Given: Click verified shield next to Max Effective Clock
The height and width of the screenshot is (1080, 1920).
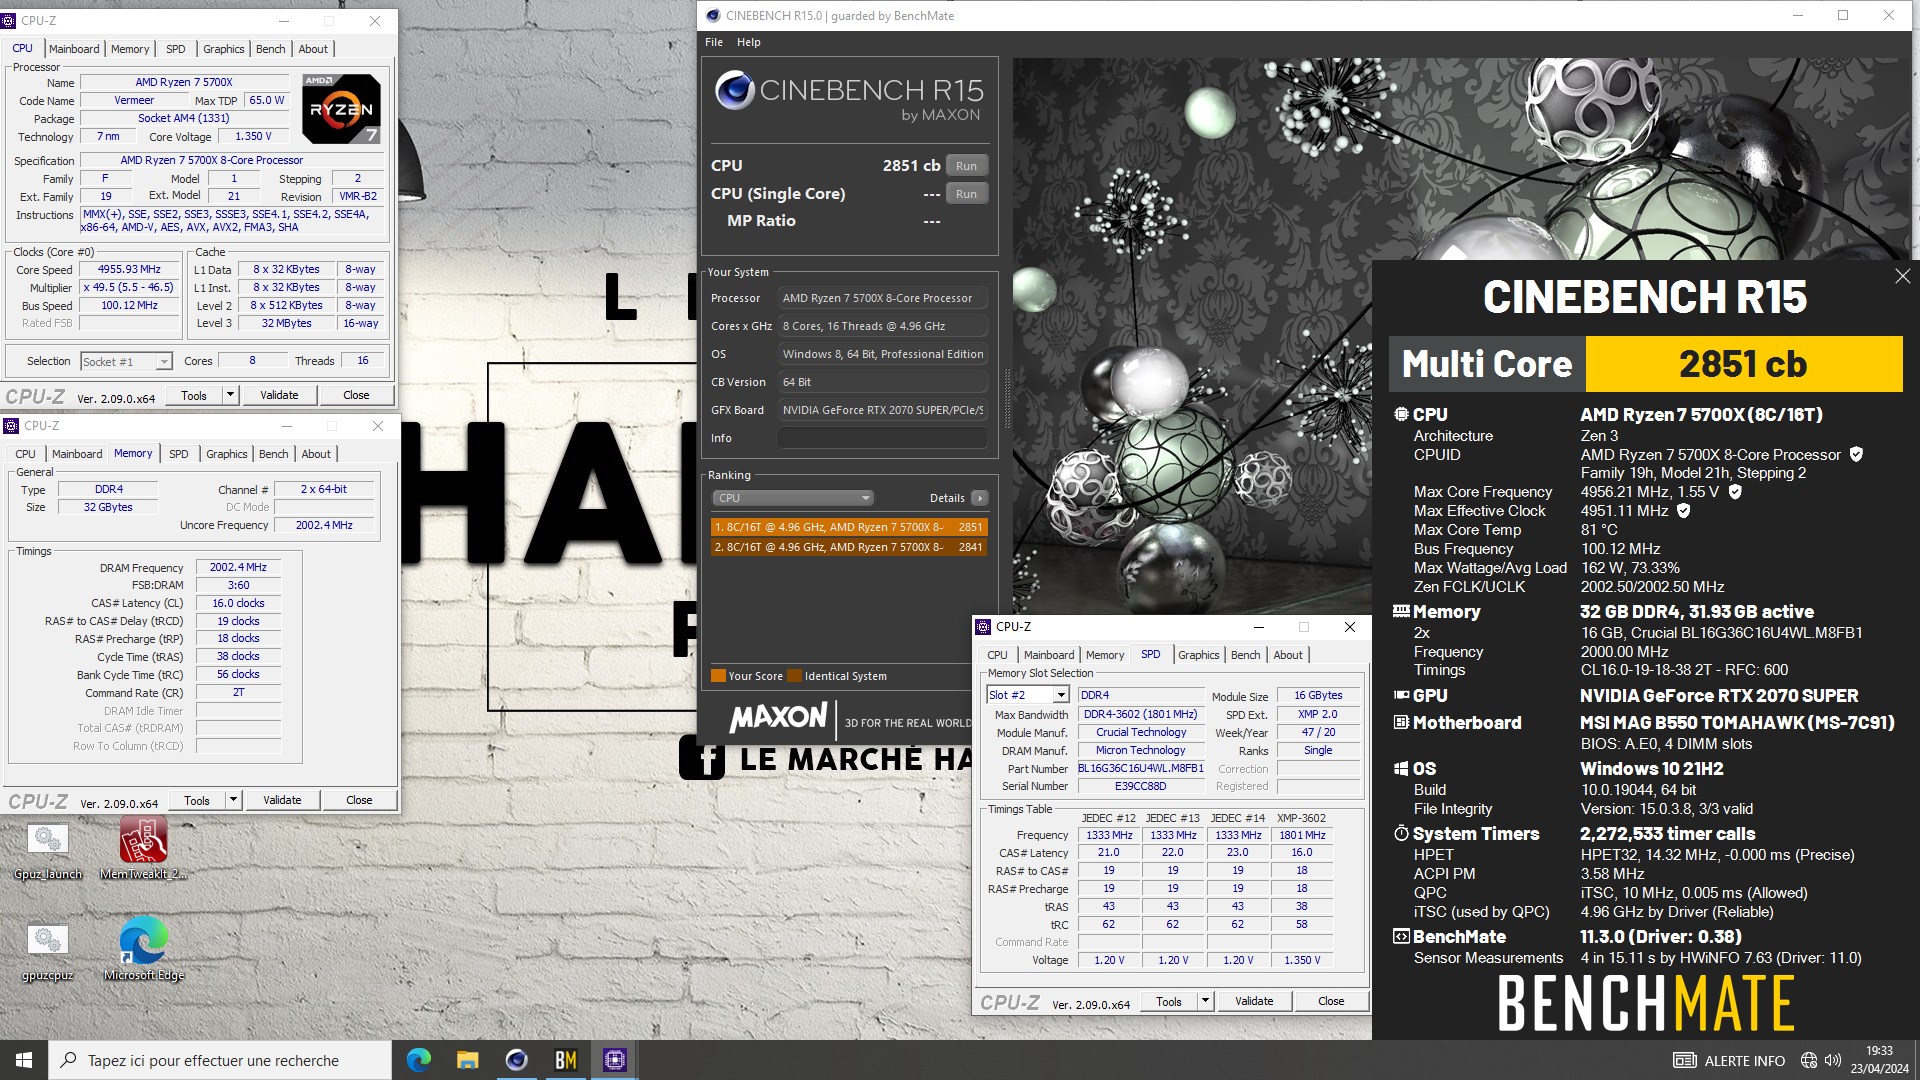Looking at the screenshot, I should (1683, 510).
